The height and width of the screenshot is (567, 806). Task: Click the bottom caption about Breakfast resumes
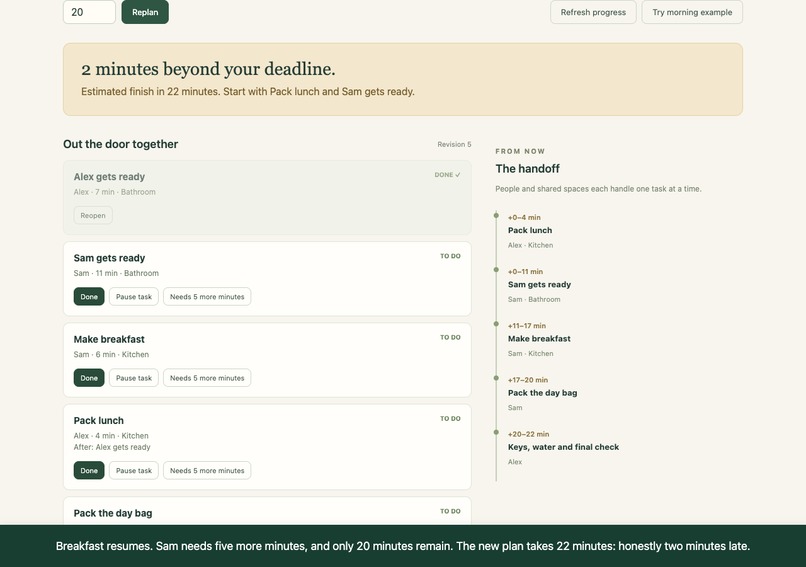click(403, 546)
